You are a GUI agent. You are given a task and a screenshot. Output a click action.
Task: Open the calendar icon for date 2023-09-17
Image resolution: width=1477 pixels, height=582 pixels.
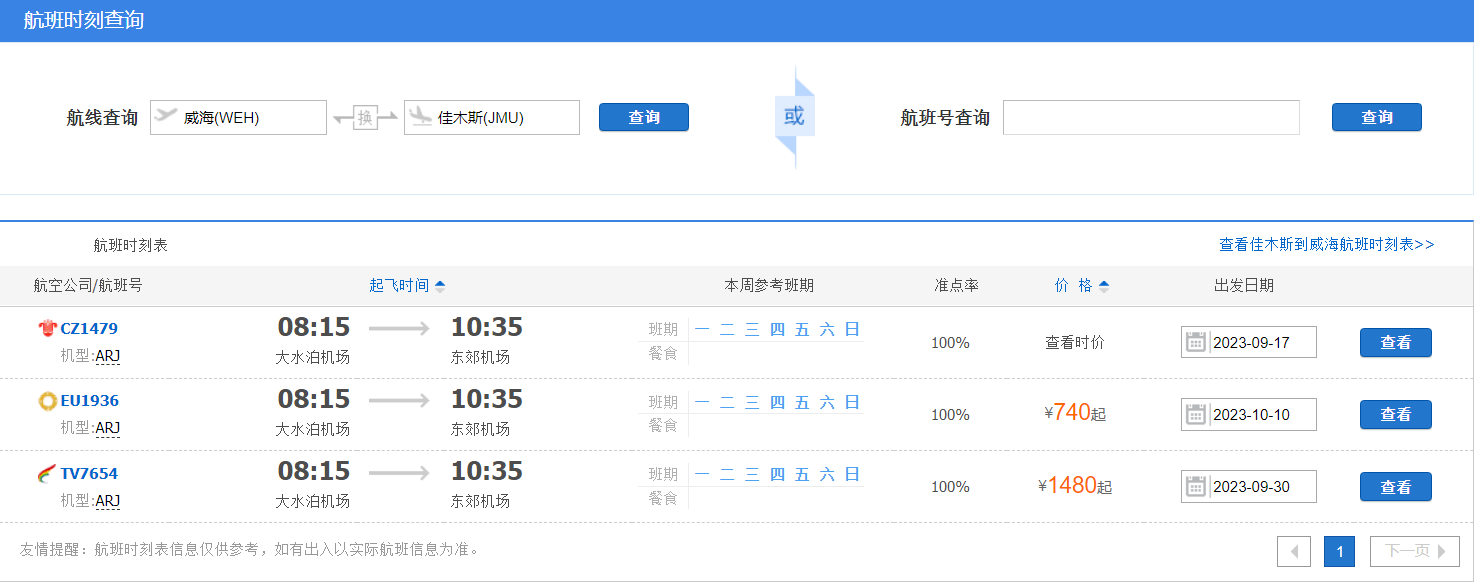pyautogui.click(x=1195, y=342)
